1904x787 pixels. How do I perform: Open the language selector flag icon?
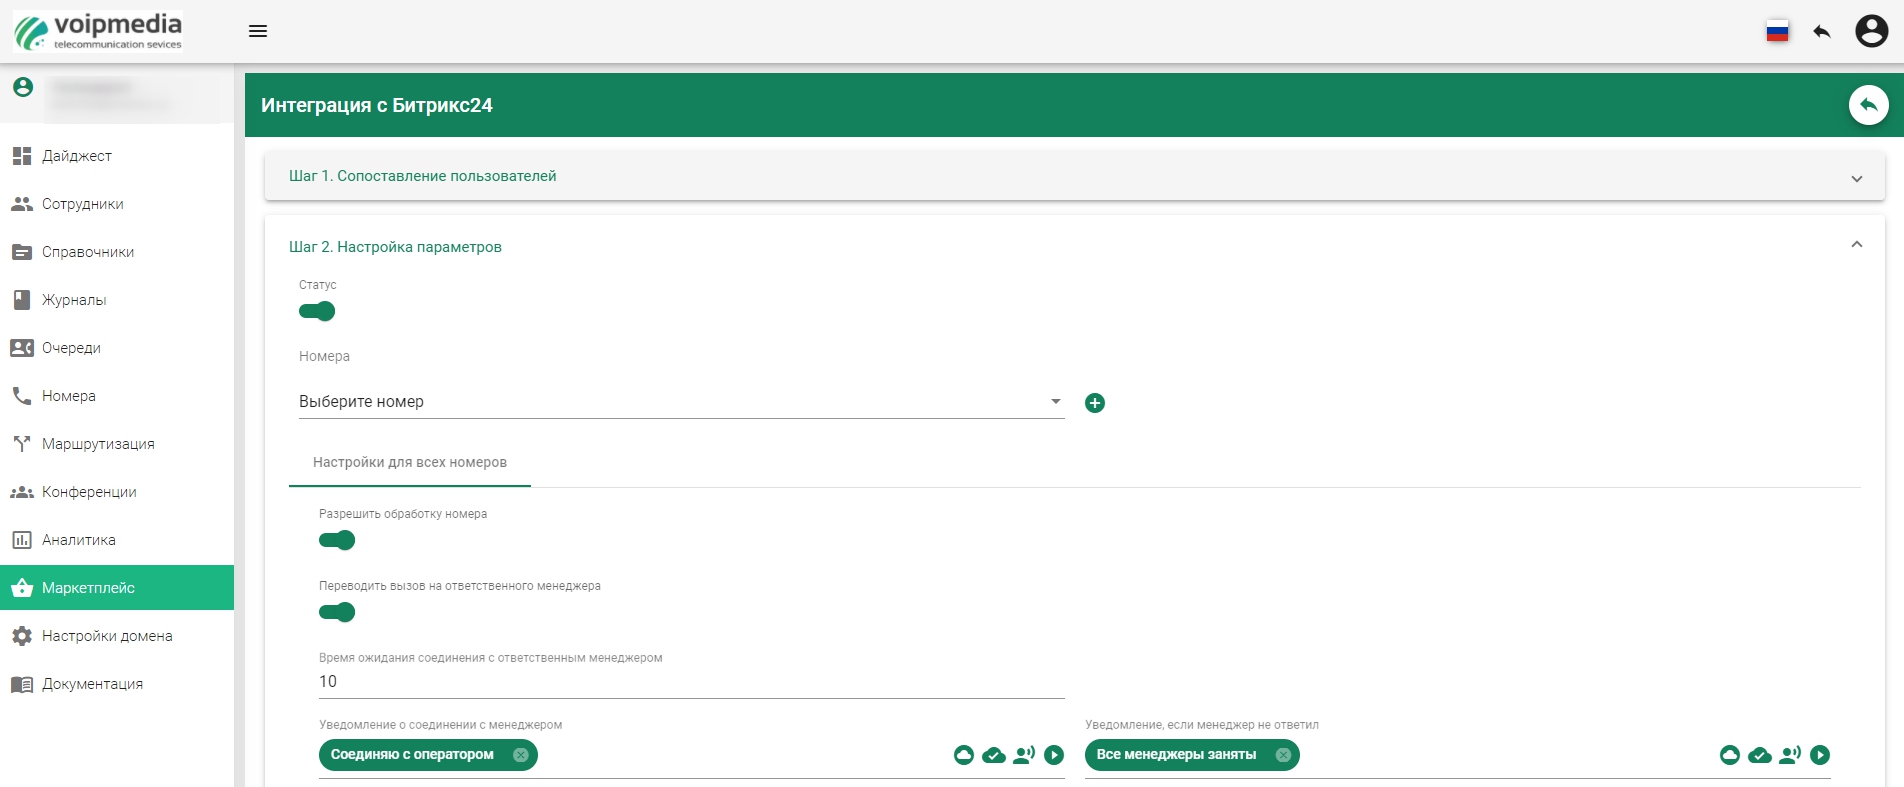[1777, 32]
